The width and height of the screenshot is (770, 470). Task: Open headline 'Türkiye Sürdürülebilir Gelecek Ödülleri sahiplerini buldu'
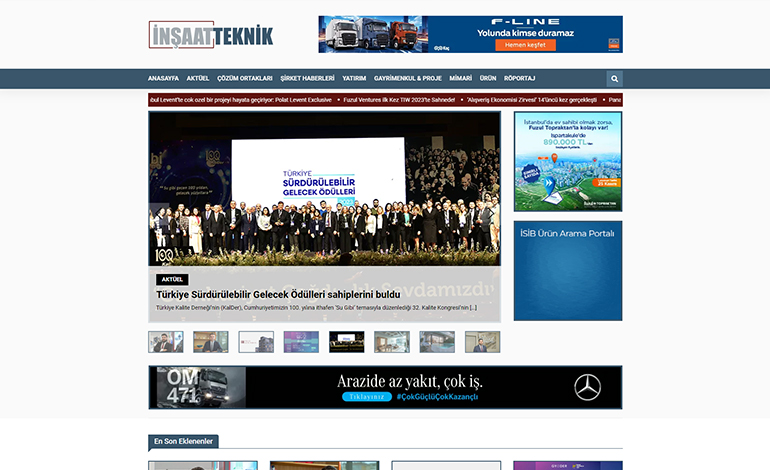278,294
